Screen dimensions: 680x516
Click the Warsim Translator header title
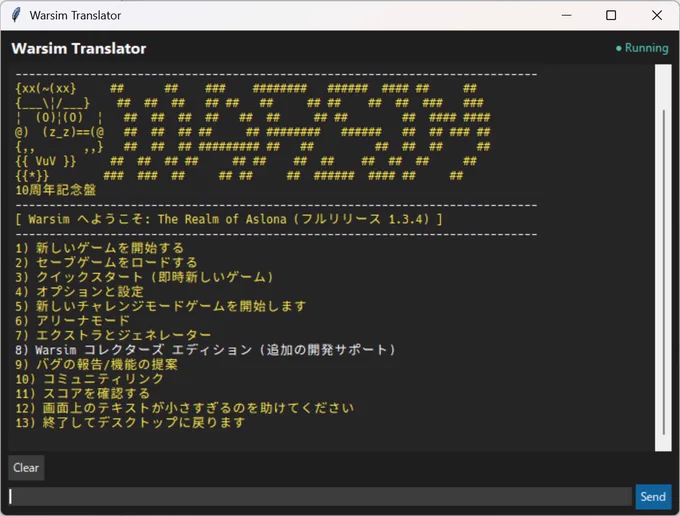[x=78, y=49]
